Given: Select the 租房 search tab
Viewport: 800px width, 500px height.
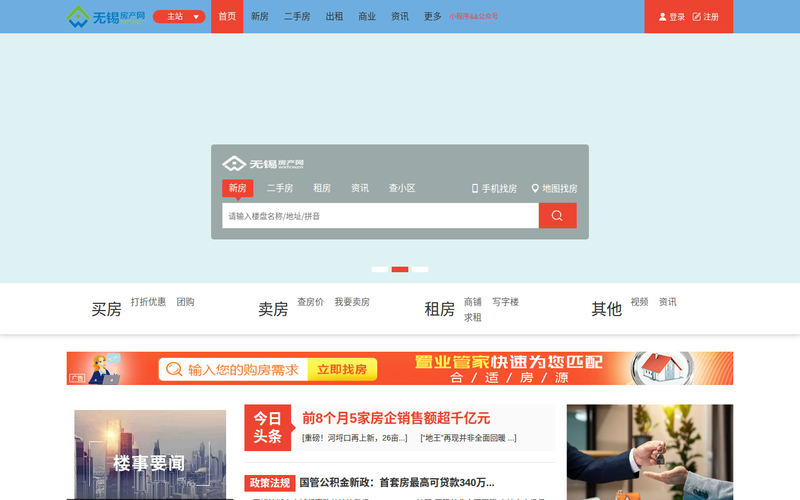Looking at the screenshot, I should tap(322, 188).
